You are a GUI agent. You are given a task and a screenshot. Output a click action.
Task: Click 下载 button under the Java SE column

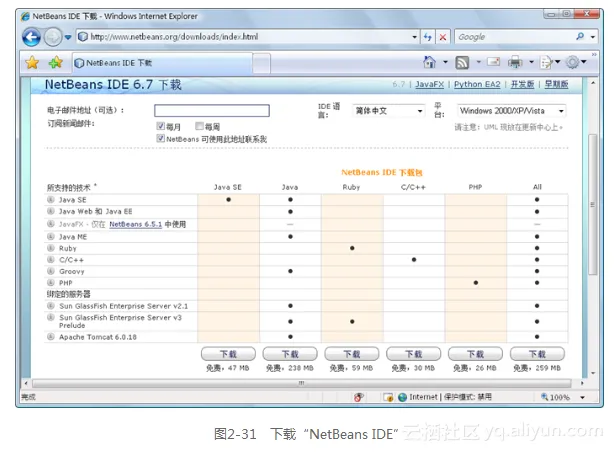pyautogui.click(x=228, y=354)
